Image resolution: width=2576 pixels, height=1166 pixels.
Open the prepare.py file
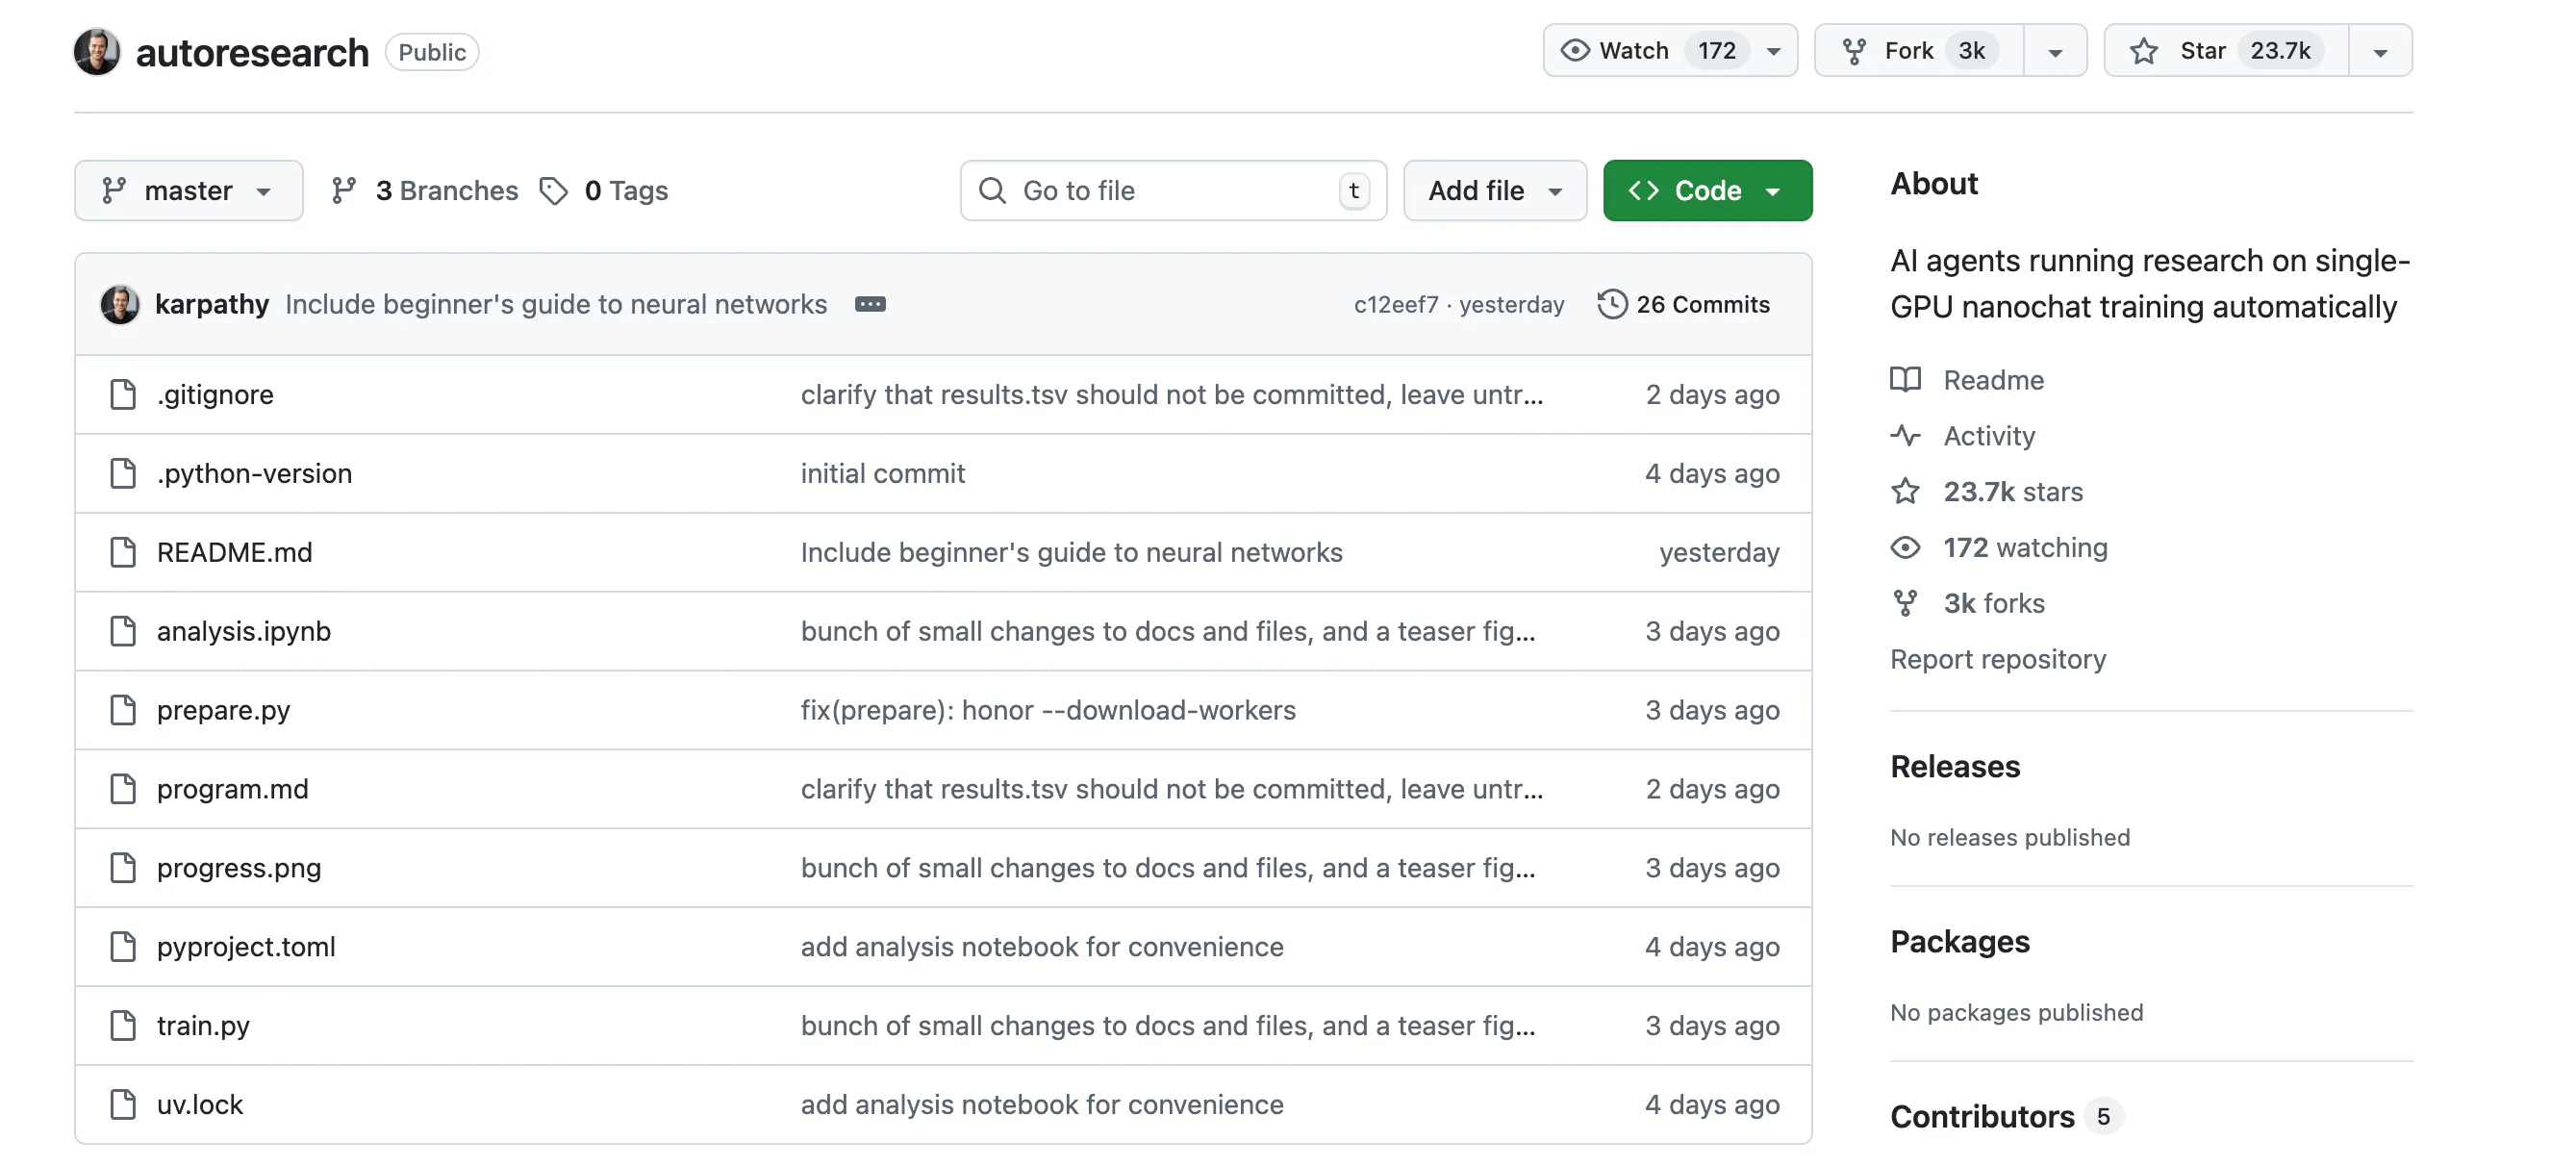pos(223,711)
